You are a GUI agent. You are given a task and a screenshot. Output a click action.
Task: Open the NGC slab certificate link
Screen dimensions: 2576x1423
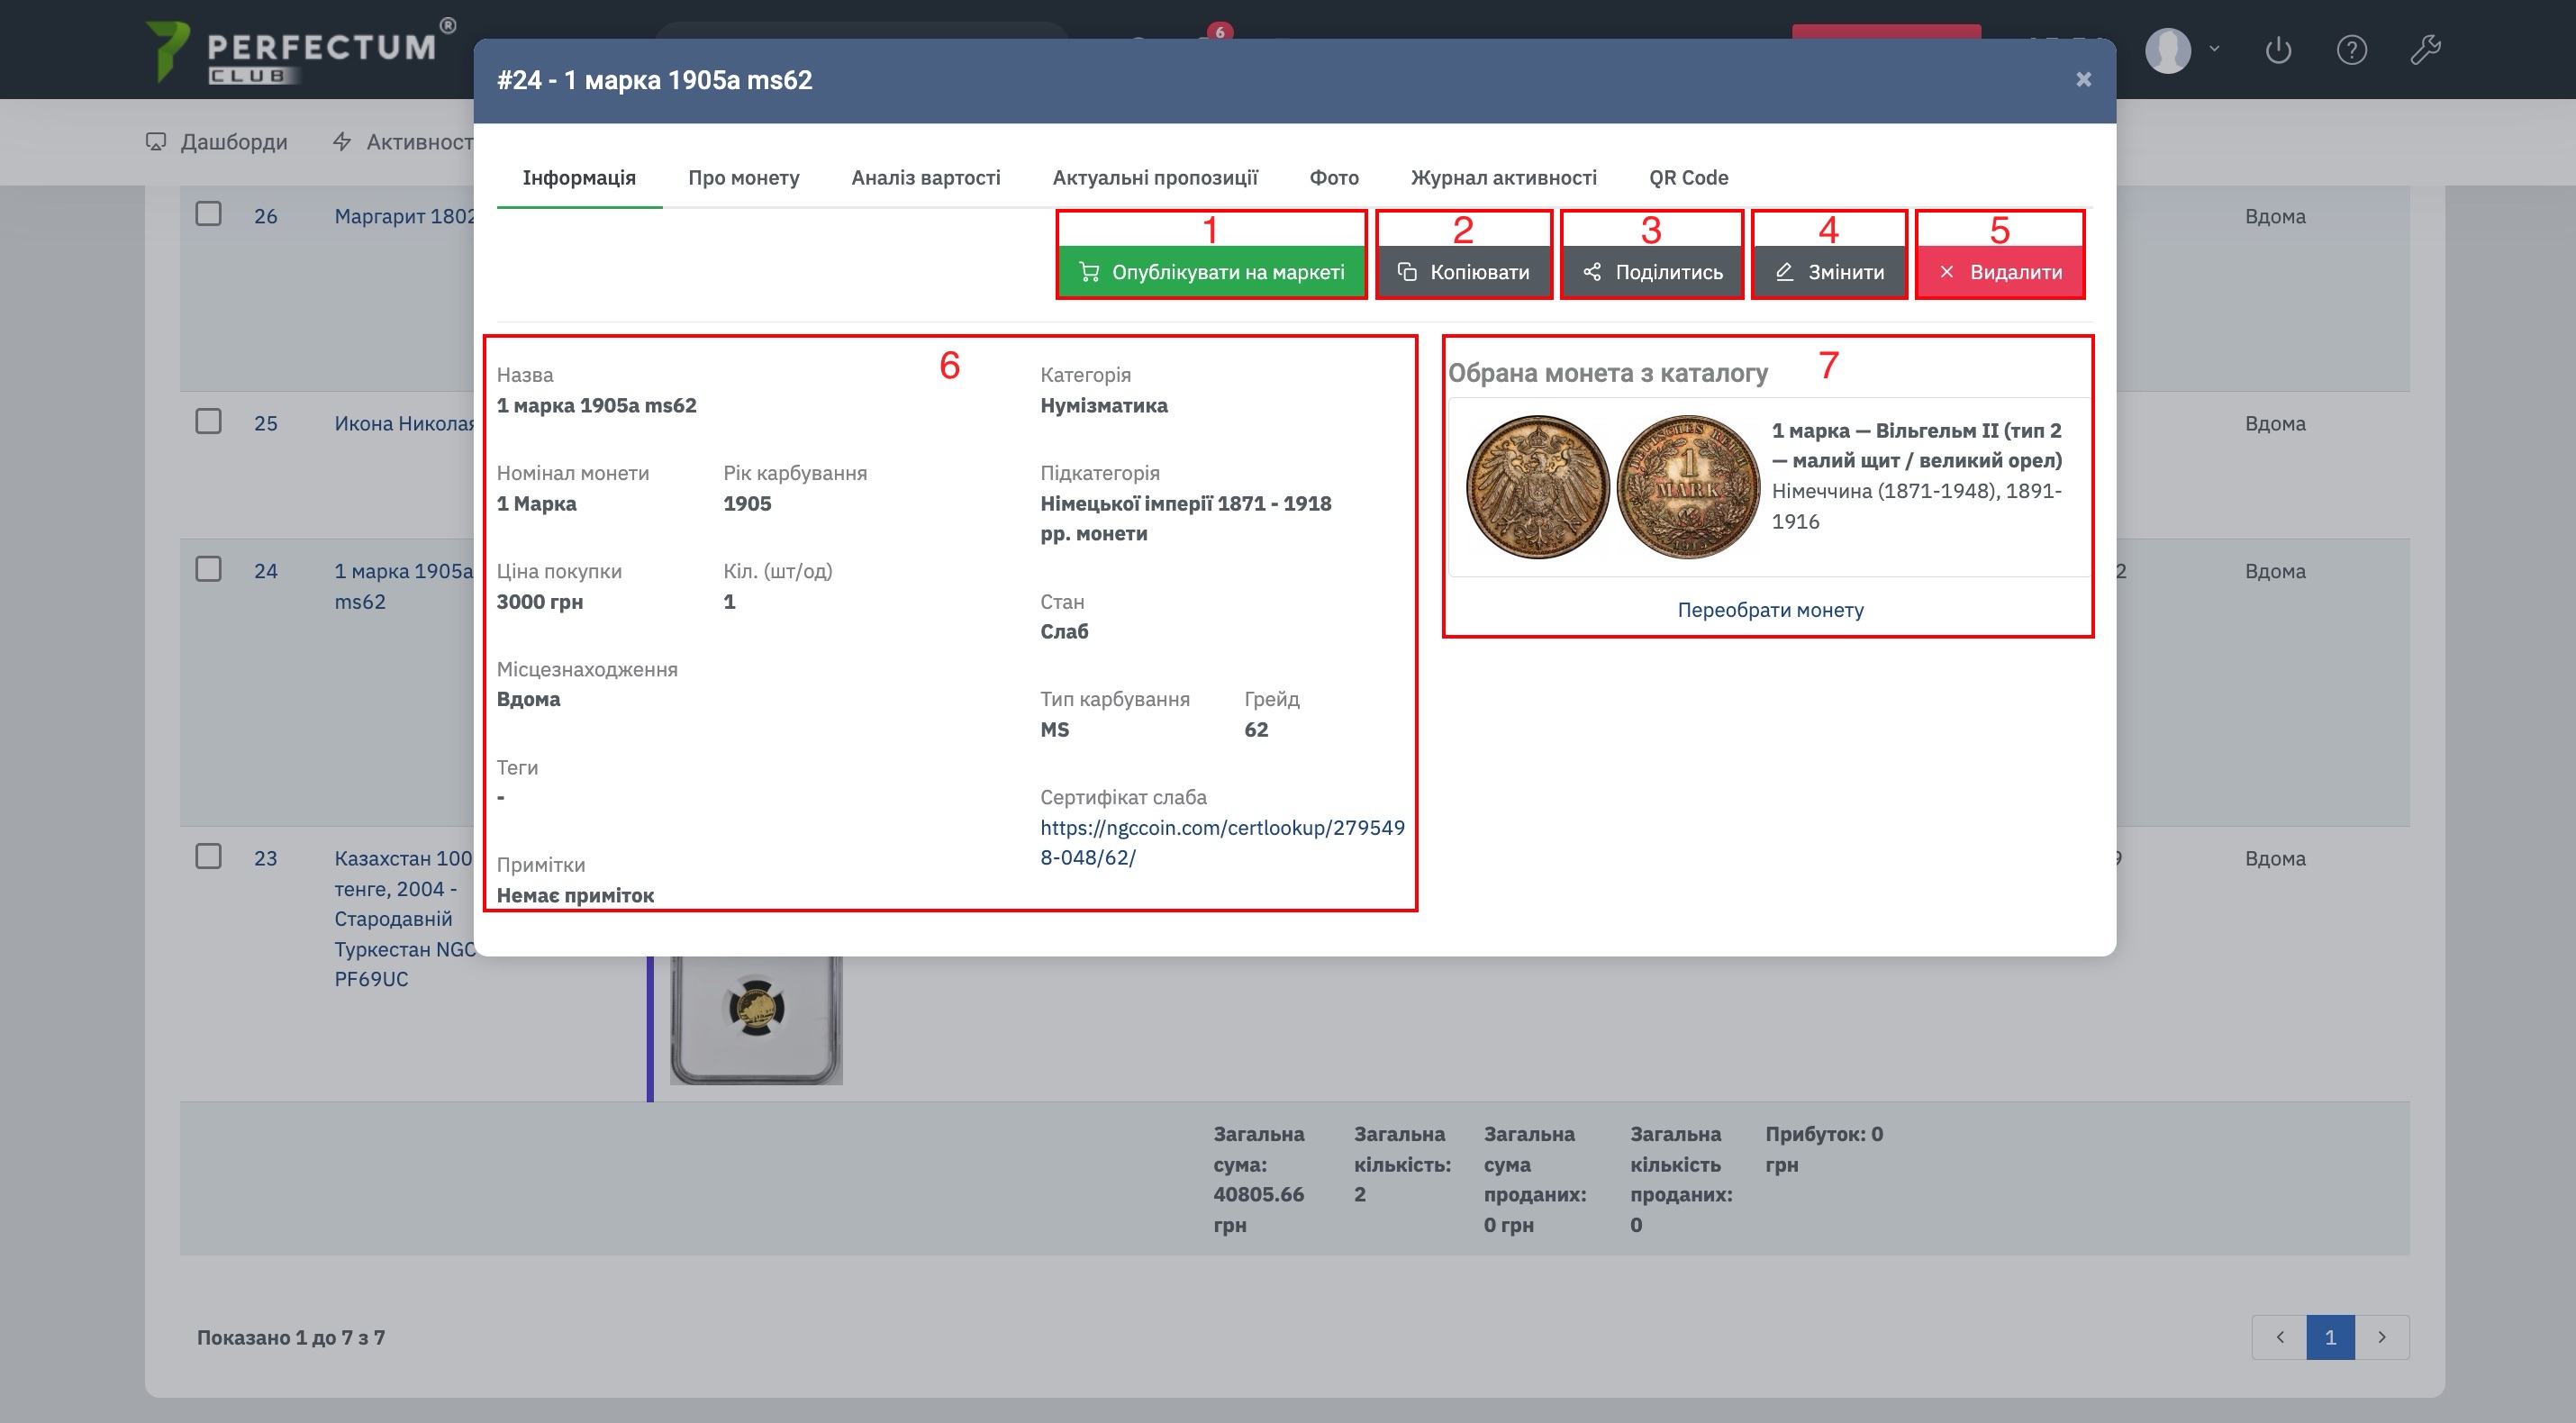point(1221,842)
